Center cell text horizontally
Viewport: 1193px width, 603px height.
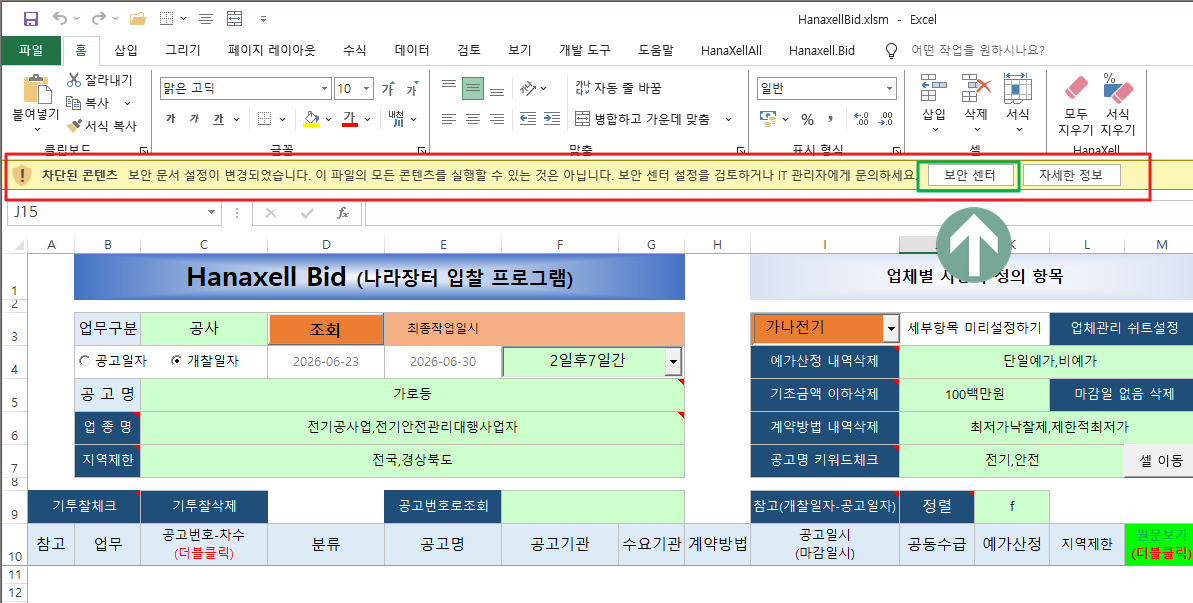[473, 119]
